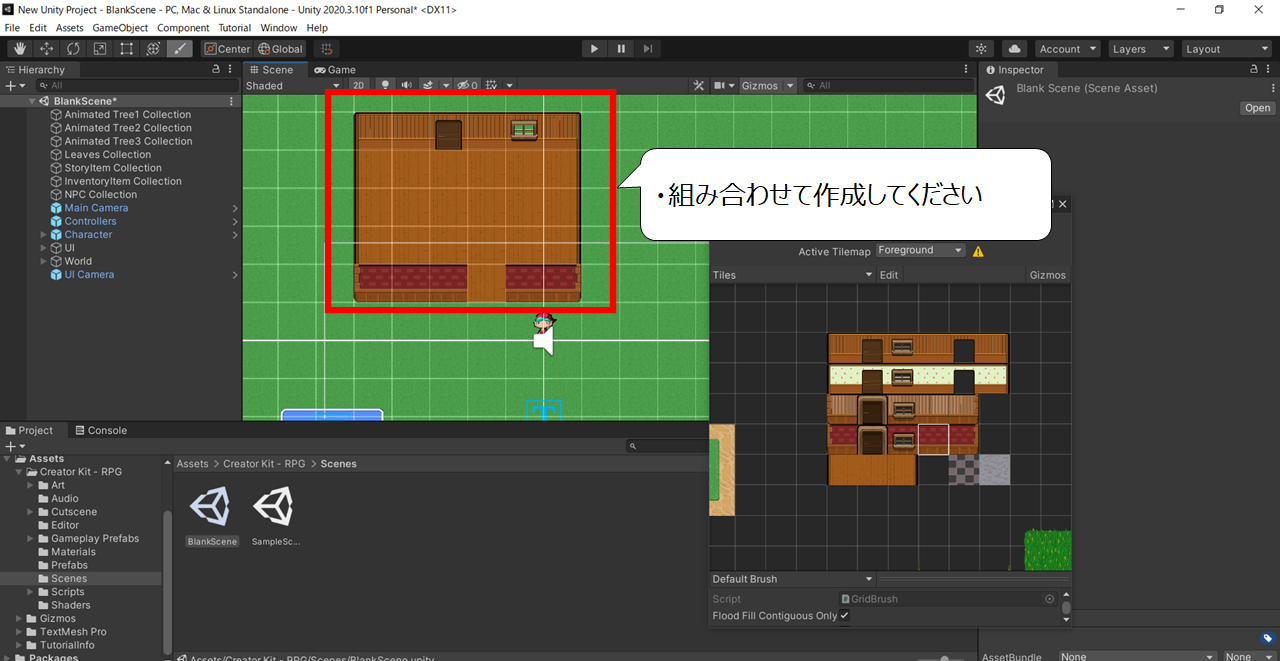Image resolution: width=1280 pixels, height=661 pixels.
Task: Lock the Inspector panel
Action: pos(1254,70)
